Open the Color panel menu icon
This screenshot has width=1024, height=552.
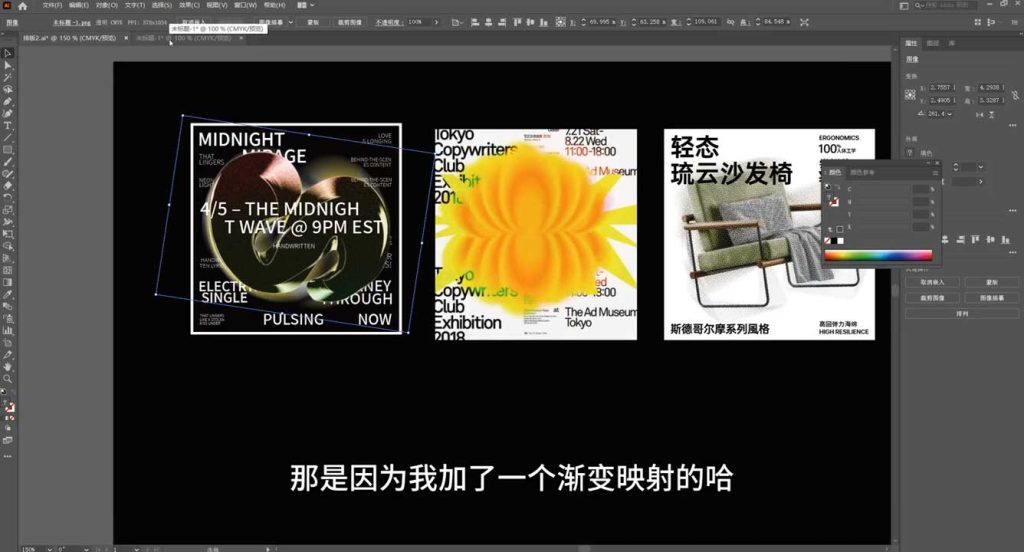[x=935, y=172]
